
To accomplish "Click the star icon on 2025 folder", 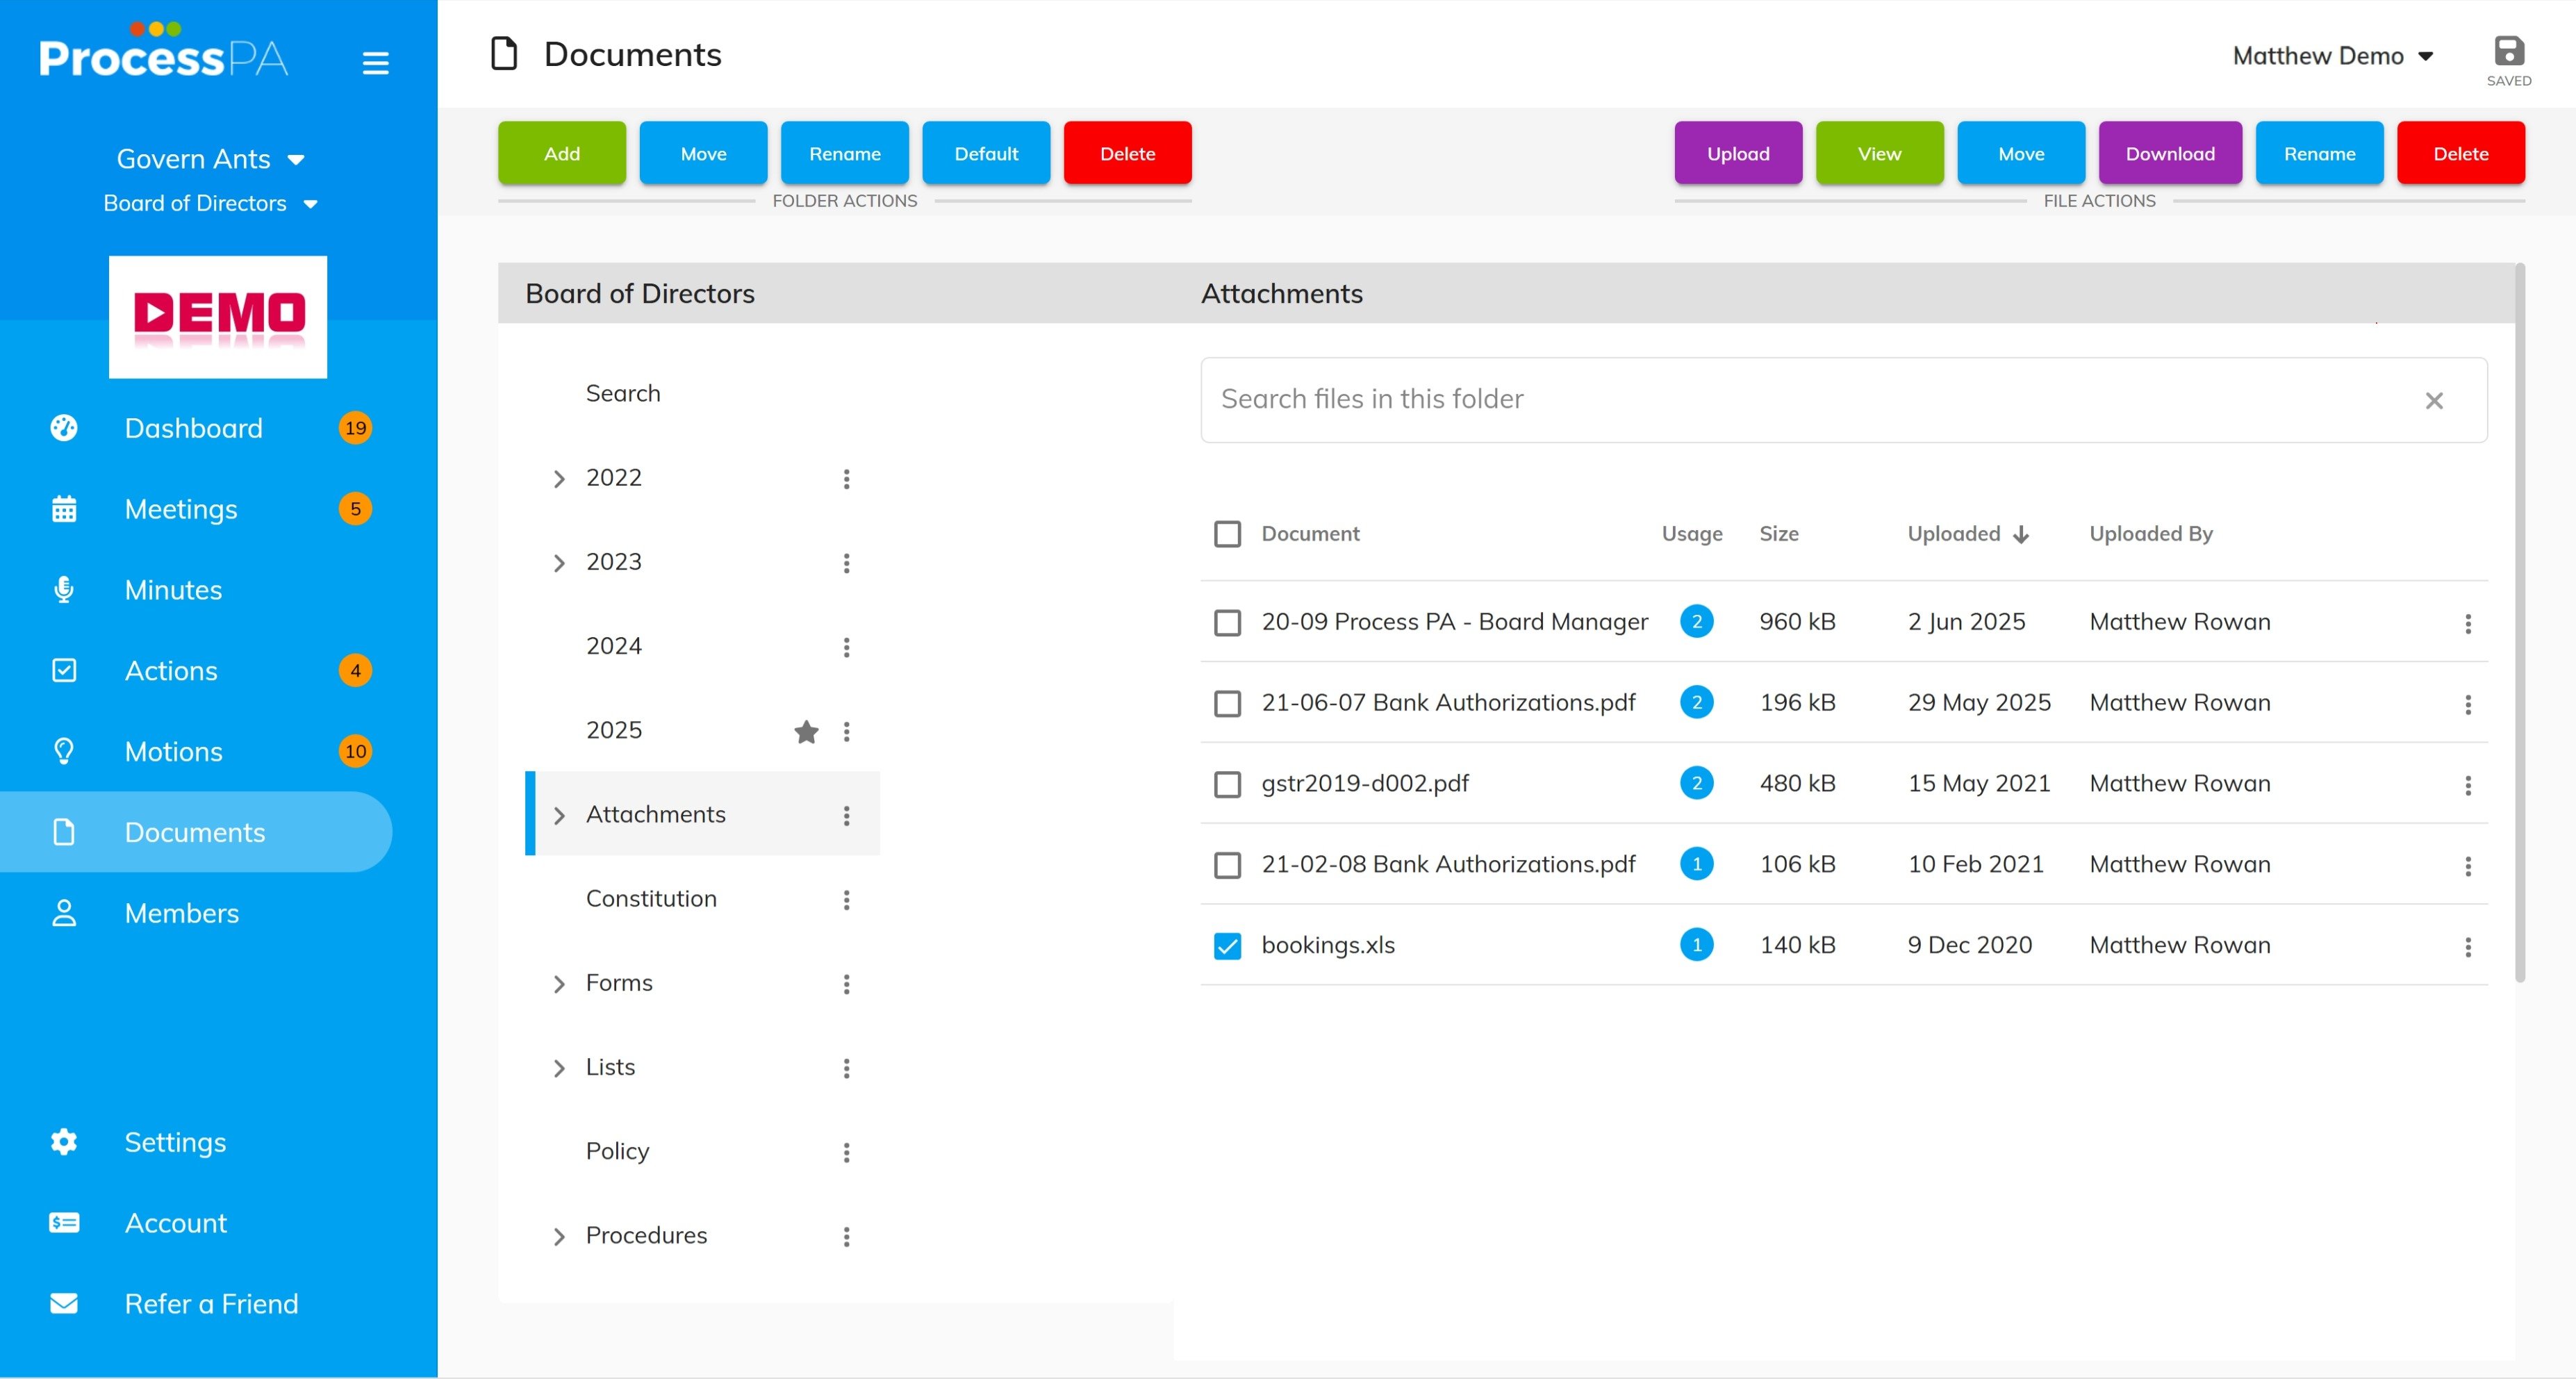I will pos(806,732).
